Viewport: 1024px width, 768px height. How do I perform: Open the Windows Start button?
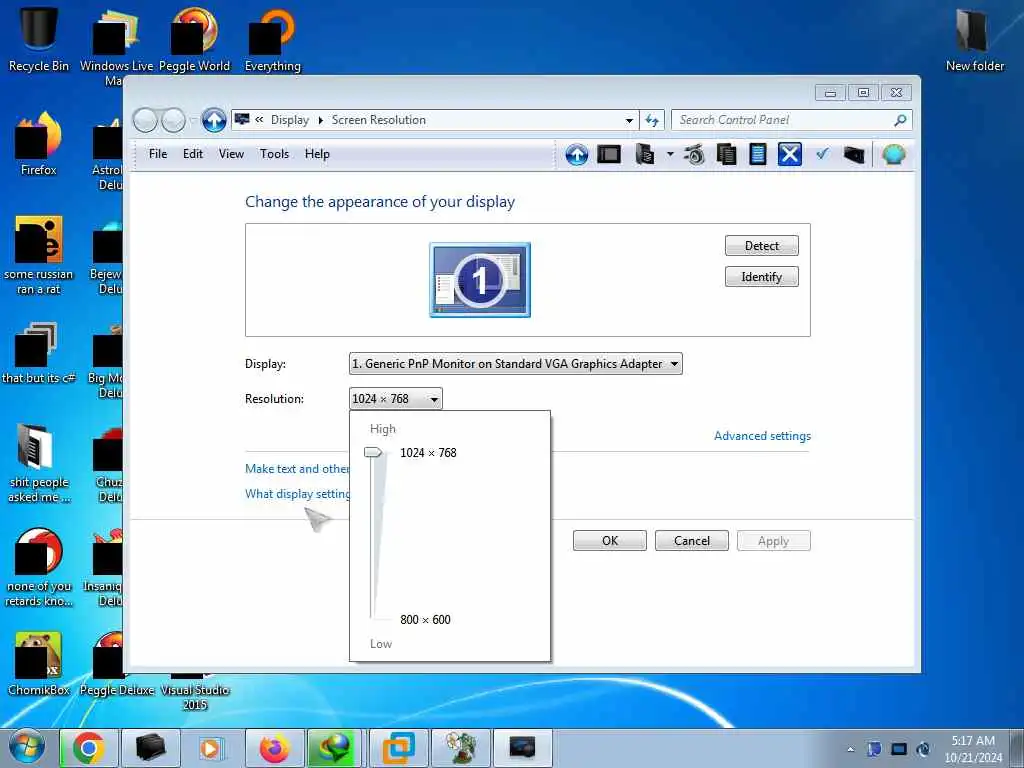click(x=27, y=748)
